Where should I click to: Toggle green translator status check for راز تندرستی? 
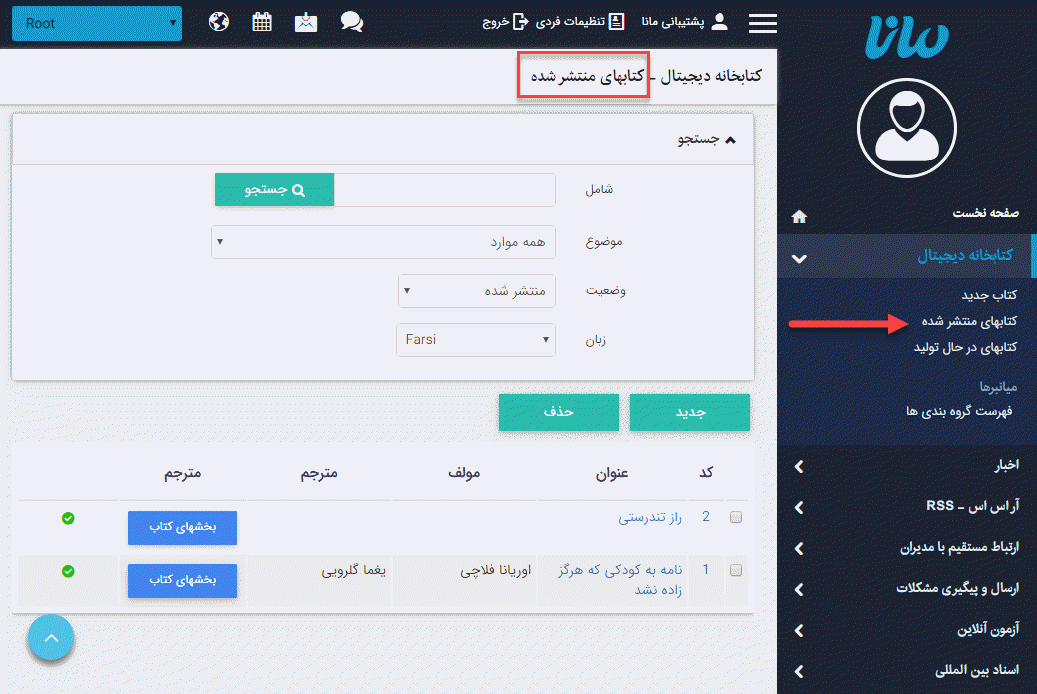[68, 517]
